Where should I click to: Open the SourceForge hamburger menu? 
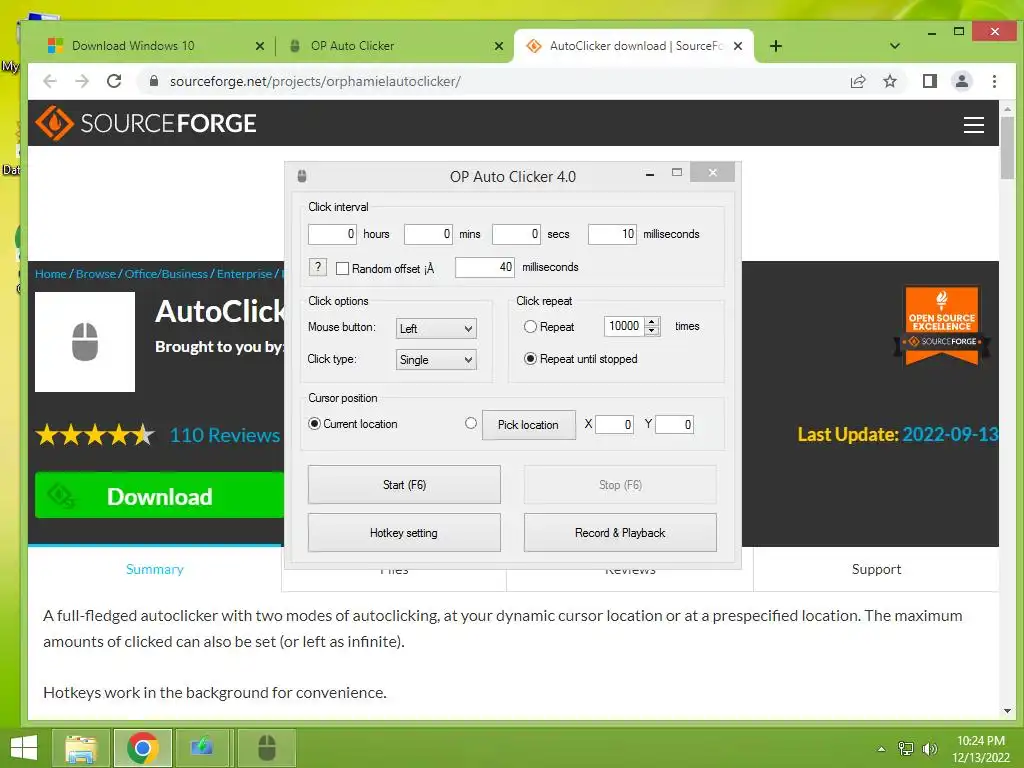click(x=973, y=125)
